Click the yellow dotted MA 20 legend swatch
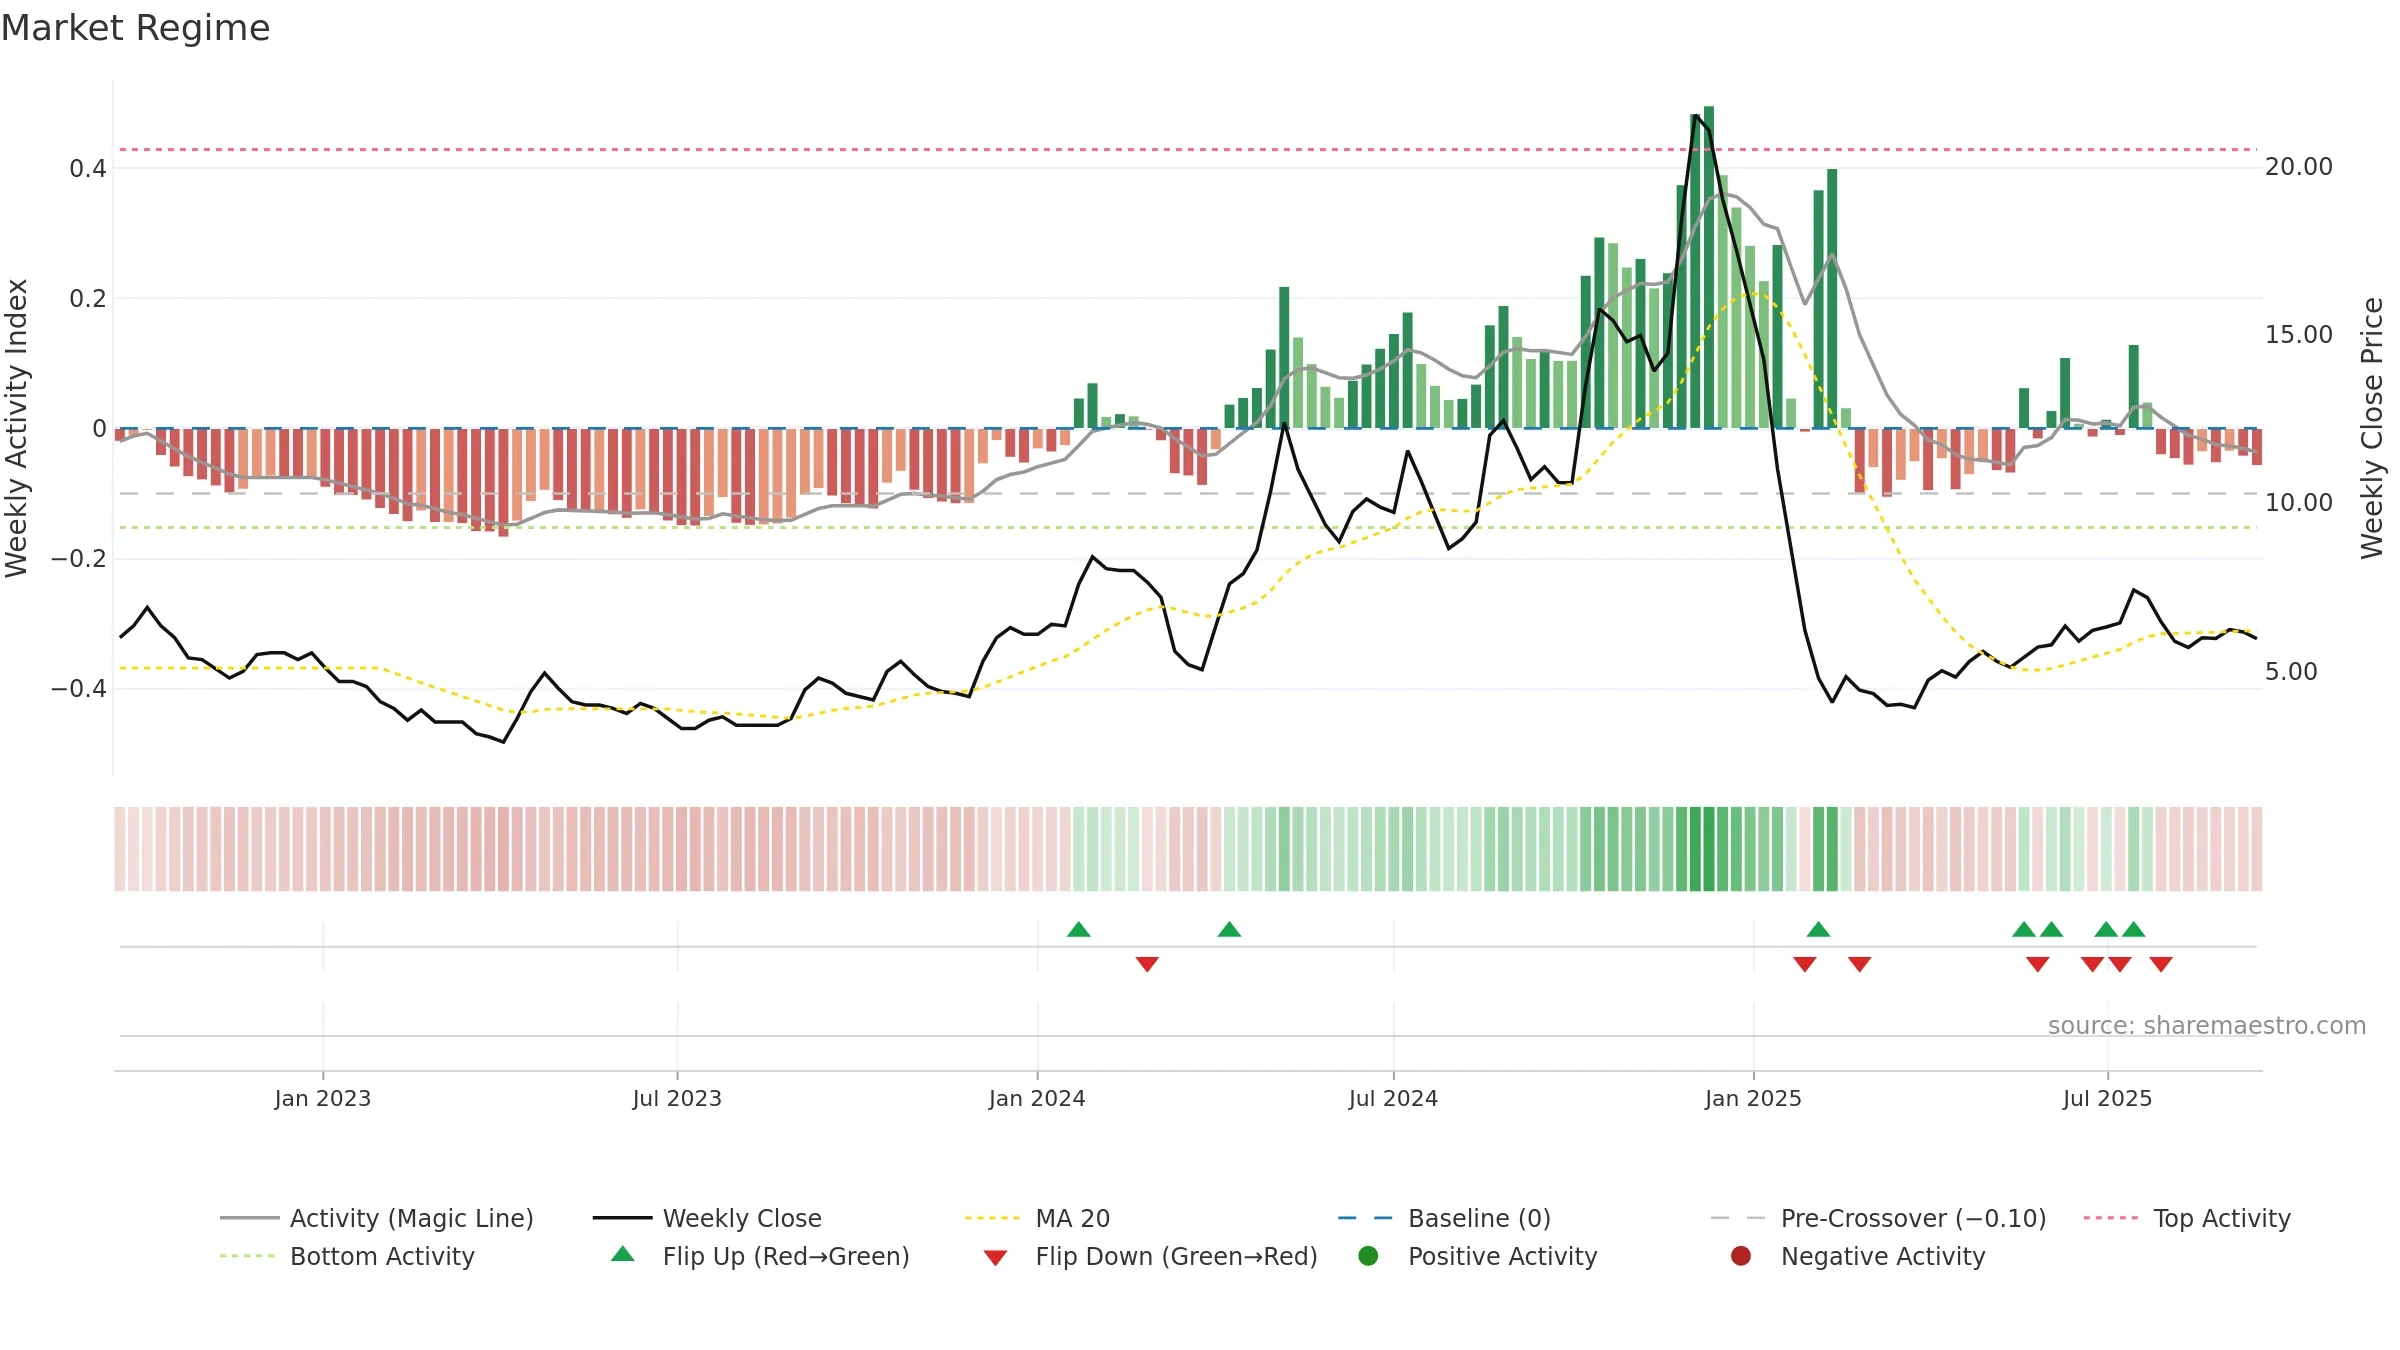The height and width of the screenshot is (1350, 2400). [x=993, y=1218]
